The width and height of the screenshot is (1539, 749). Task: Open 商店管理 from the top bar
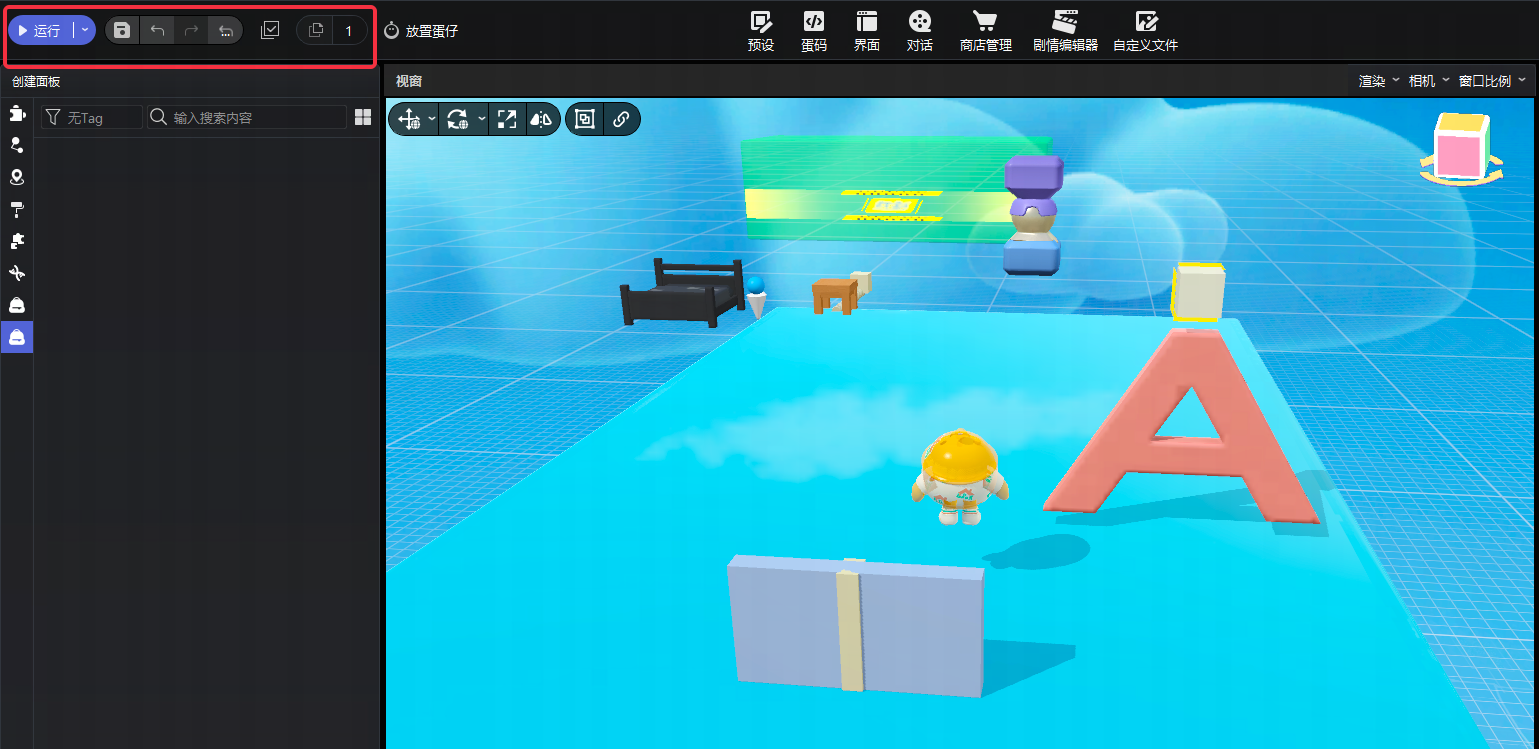[x=985, y=31]
